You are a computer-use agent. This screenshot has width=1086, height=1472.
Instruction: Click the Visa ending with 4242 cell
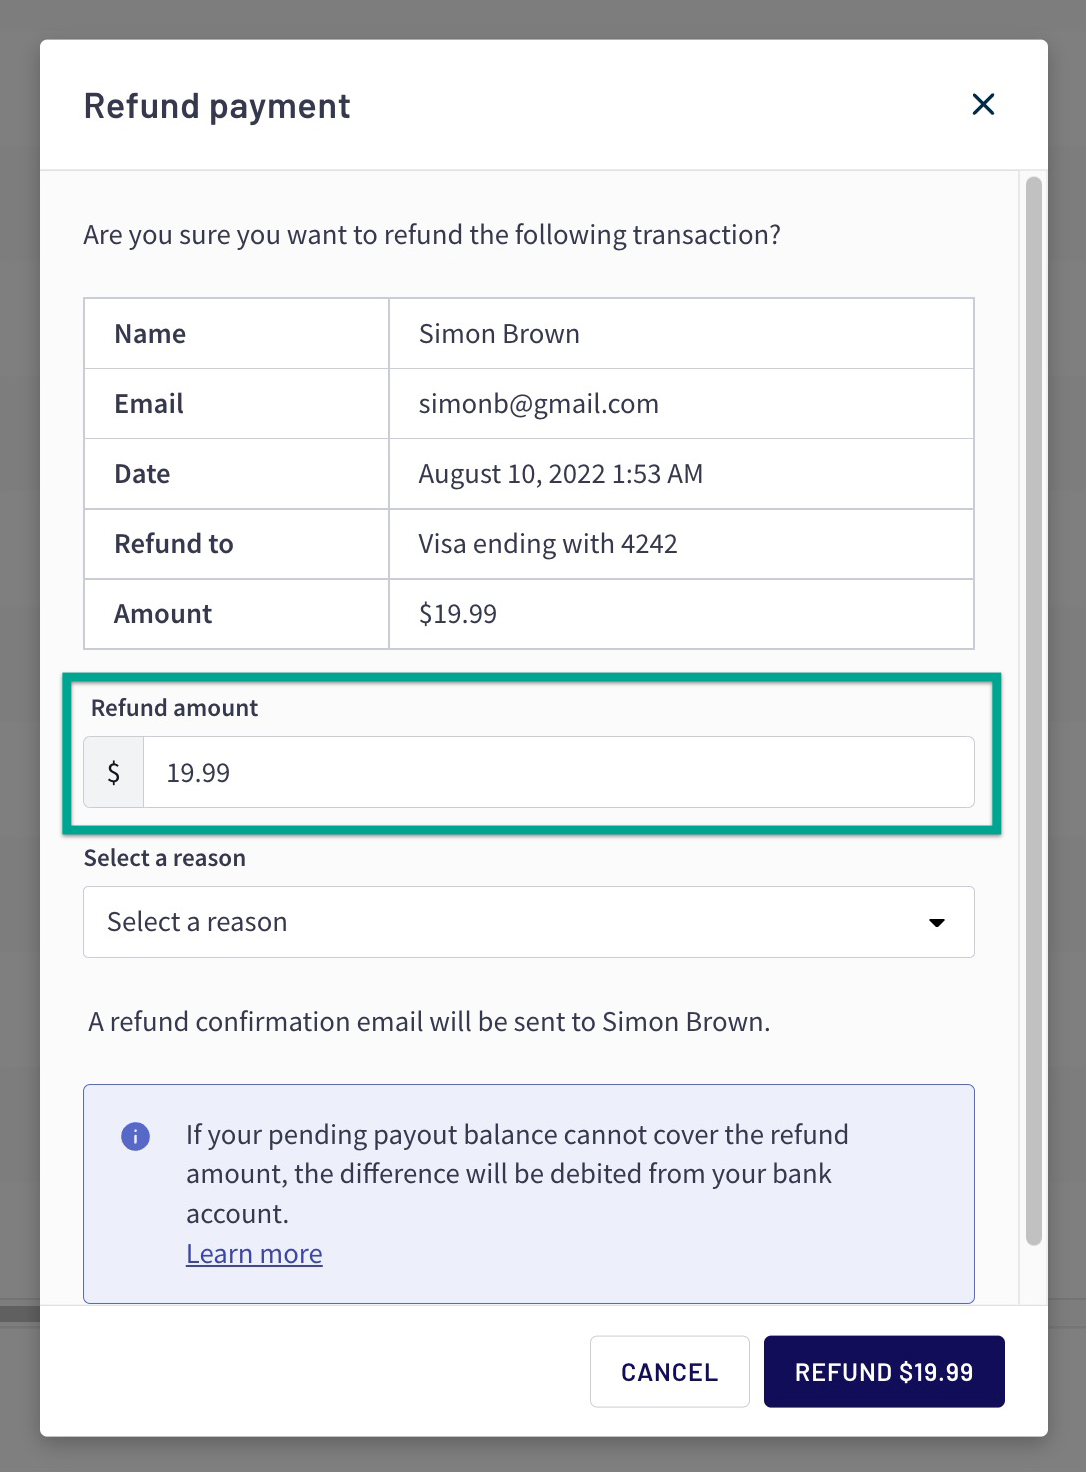pyautogui.click(x=681, y=544)
